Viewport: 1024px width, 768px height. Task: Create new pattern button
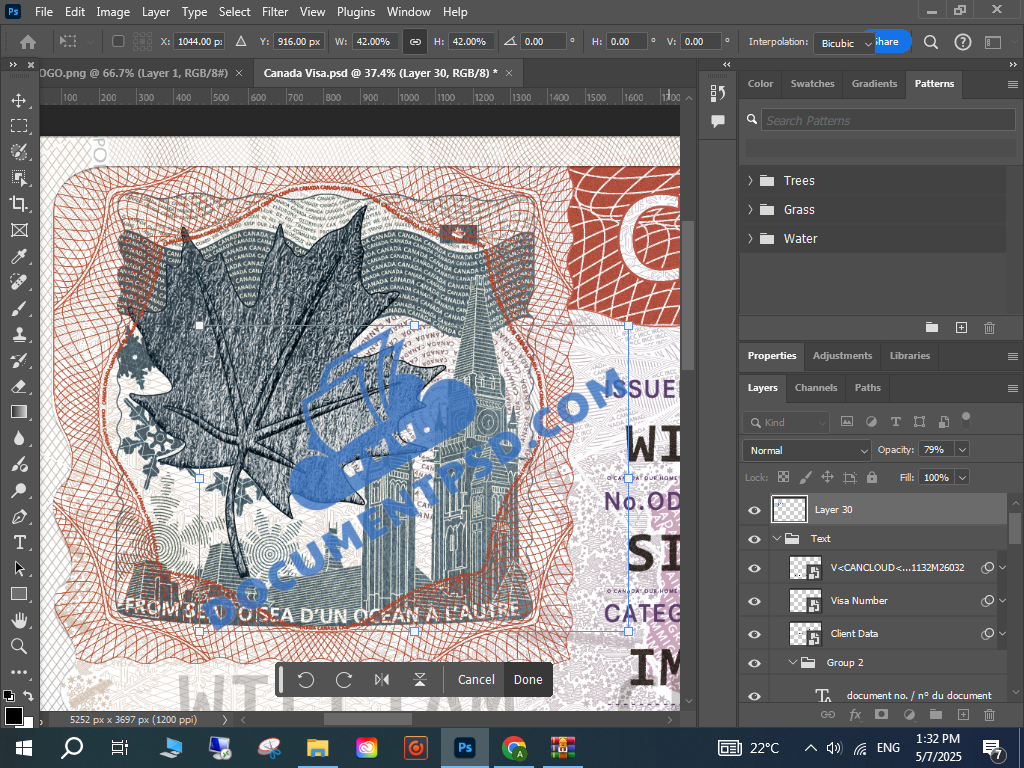(x=961, y=328)
